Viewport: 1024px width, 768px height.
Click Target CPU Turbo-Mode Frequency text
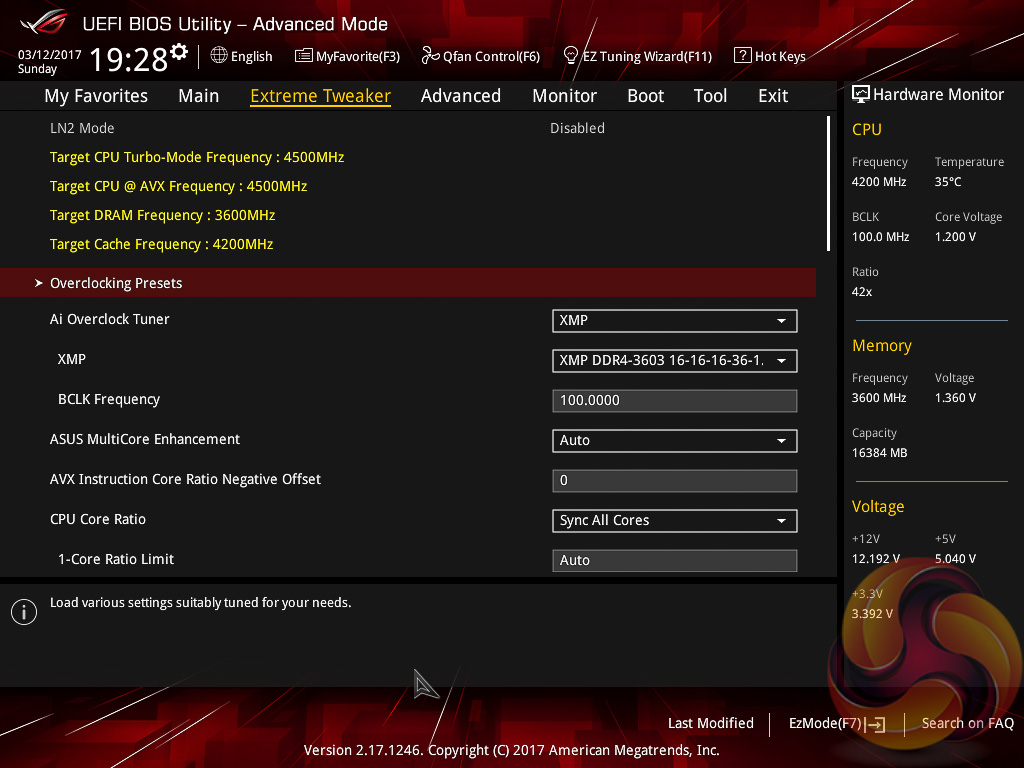tap(197, 157)
